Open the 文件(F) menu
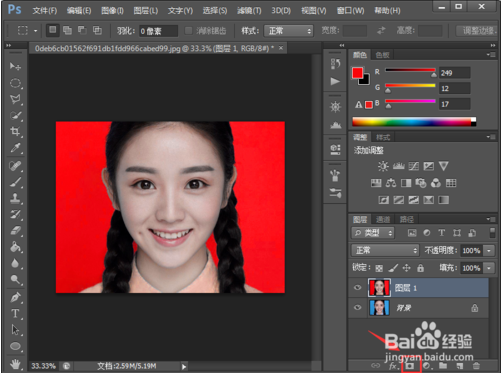Screen dimensions: 501x373 45,11
